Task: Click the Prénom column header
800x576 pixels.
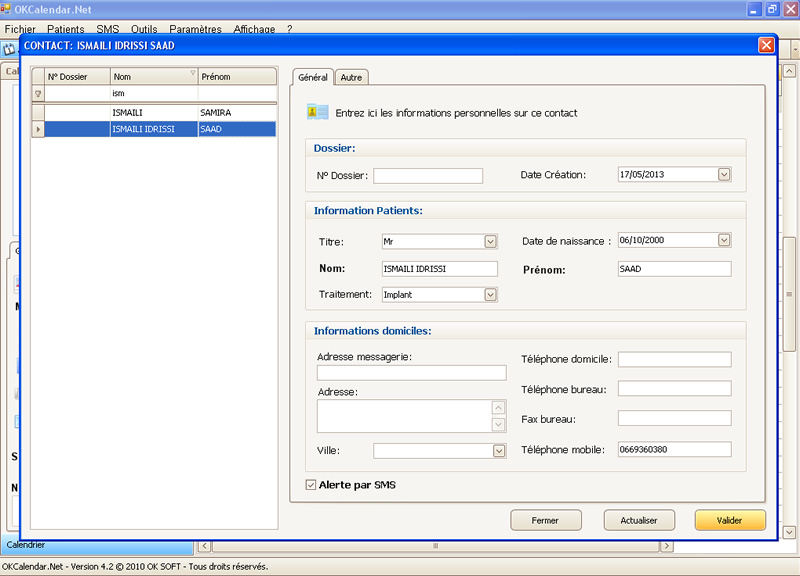Action: pos(237,77)
